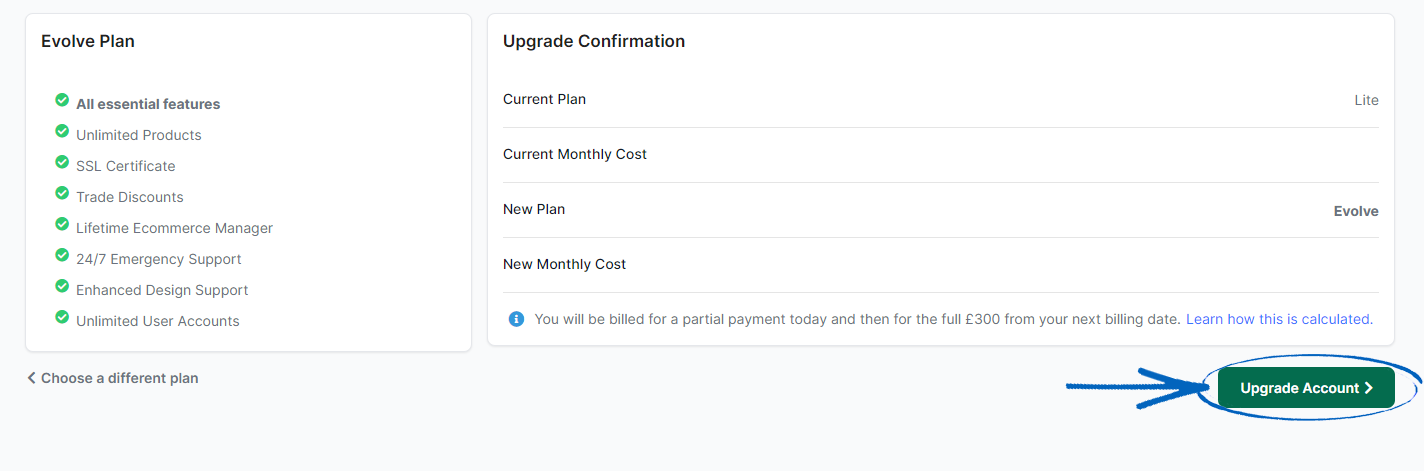Click the checkmark beside Lifetime Ecommerce Manager
Viewport: 1424px width, 471px height.
[x=62, y=225]
